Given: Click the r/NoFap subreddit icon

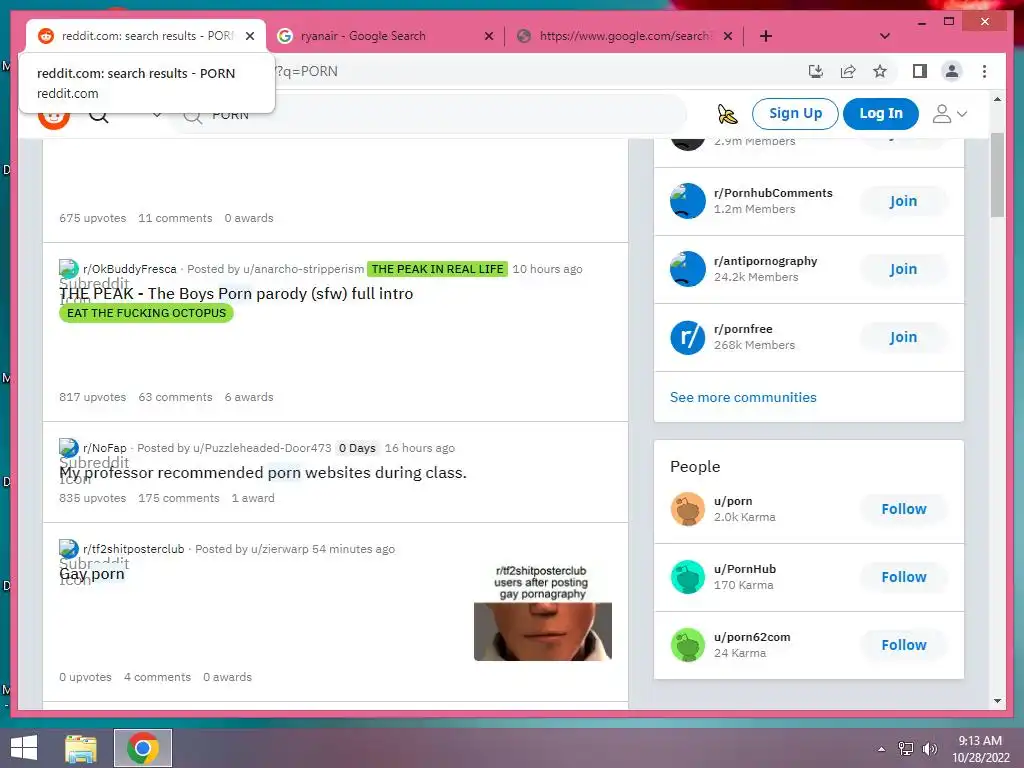Looking at the screenshot, I should tap(69, 448).
